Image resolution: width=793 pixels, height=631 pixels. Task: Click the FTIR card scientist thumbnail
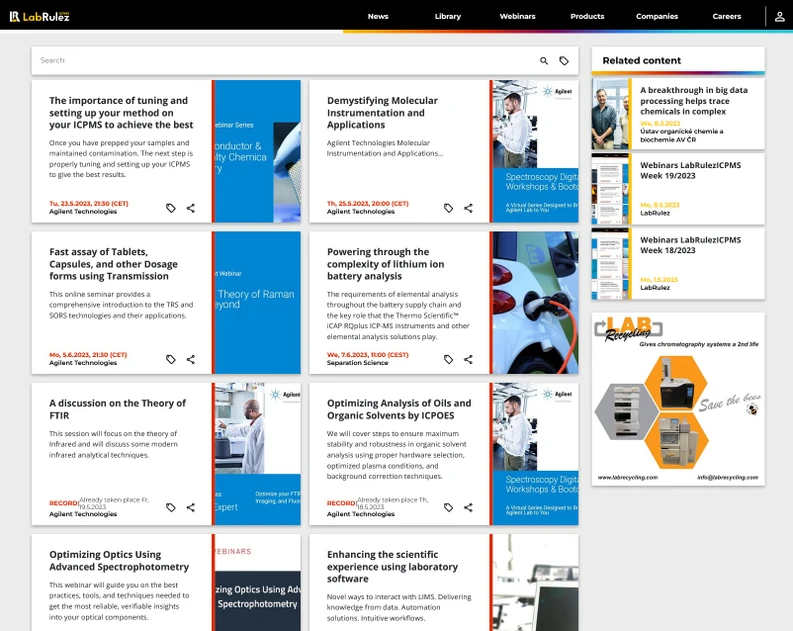point(257,454)
